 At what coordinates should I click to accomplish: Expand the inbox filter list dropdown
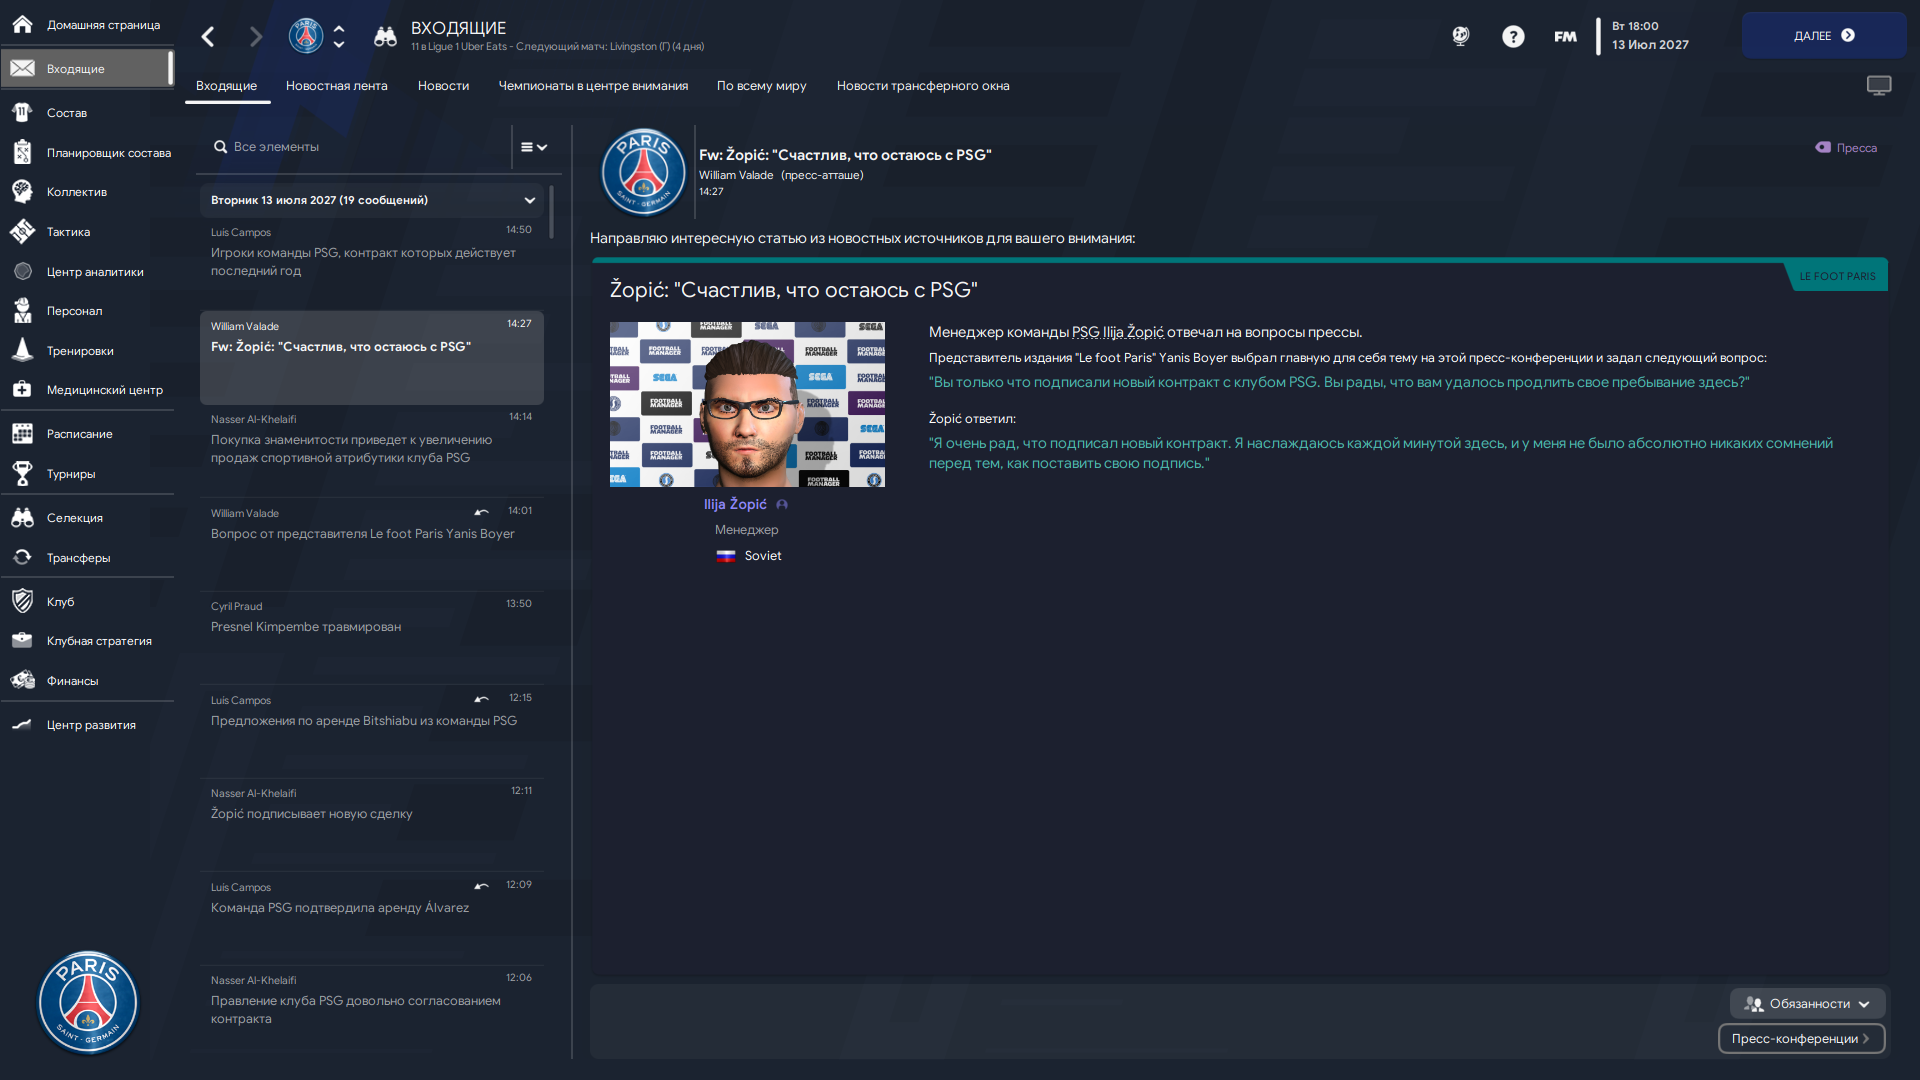534,147
